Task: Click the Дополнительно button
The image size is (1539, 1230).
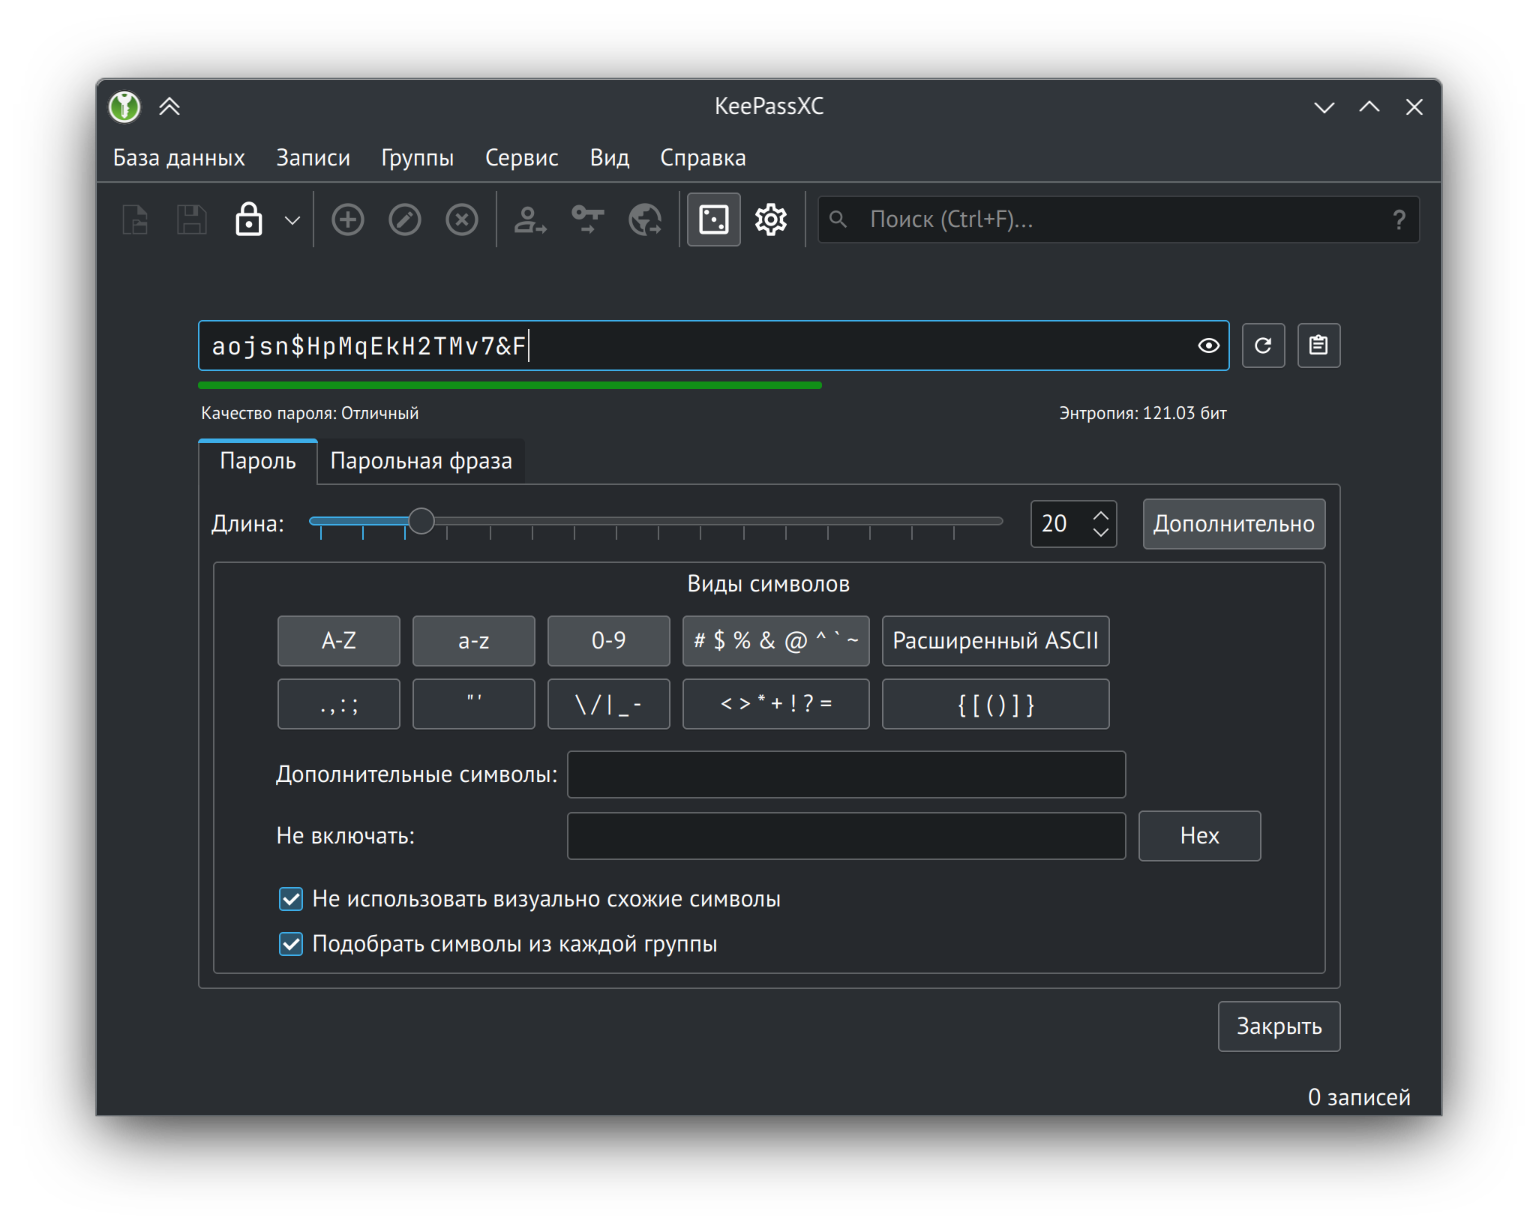Action: pos(1234,524)
